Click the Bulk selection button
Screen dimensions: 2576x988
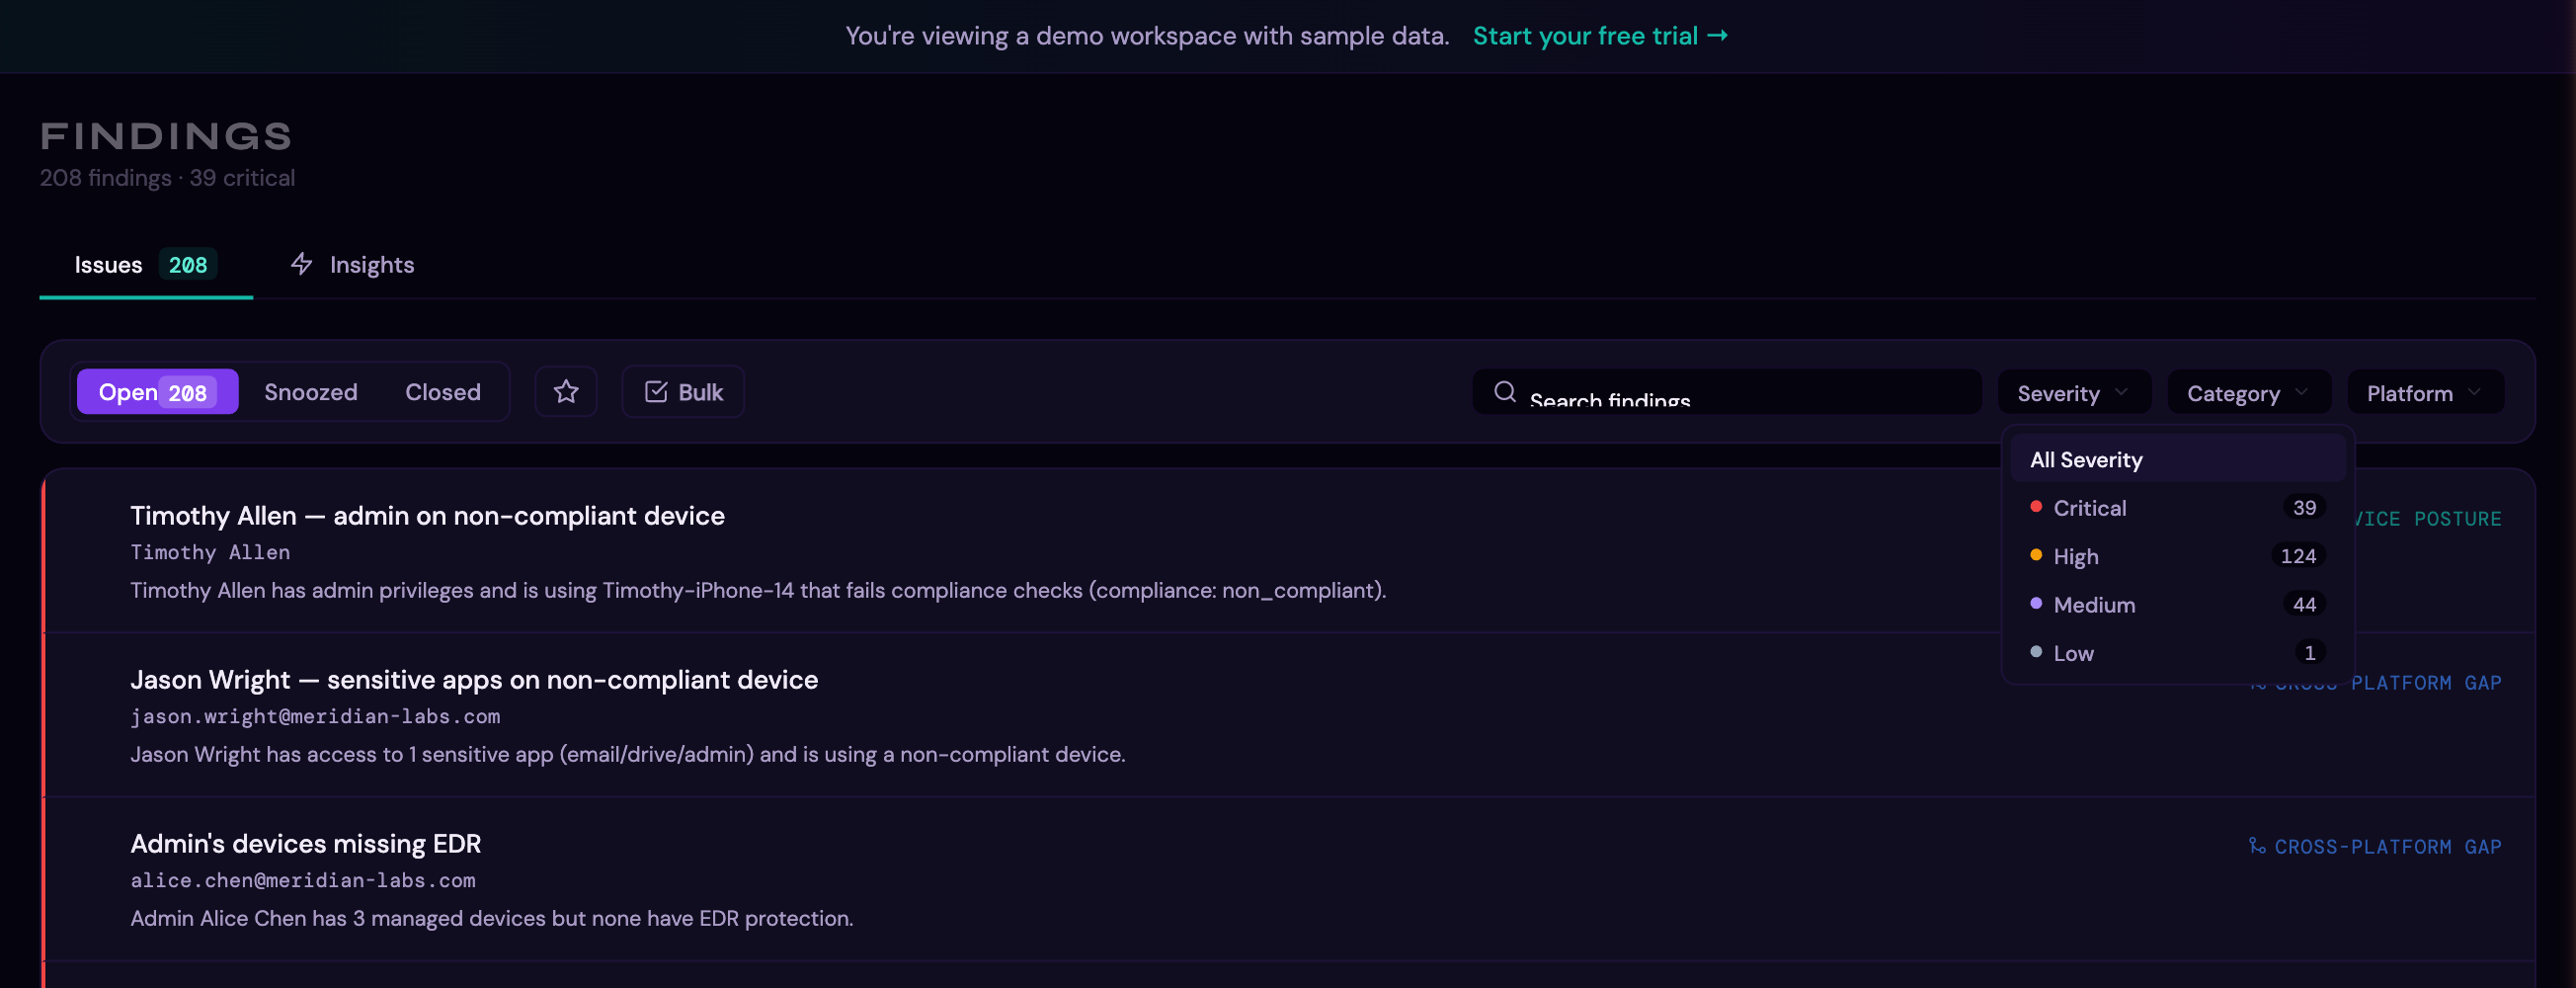[683, 392]
